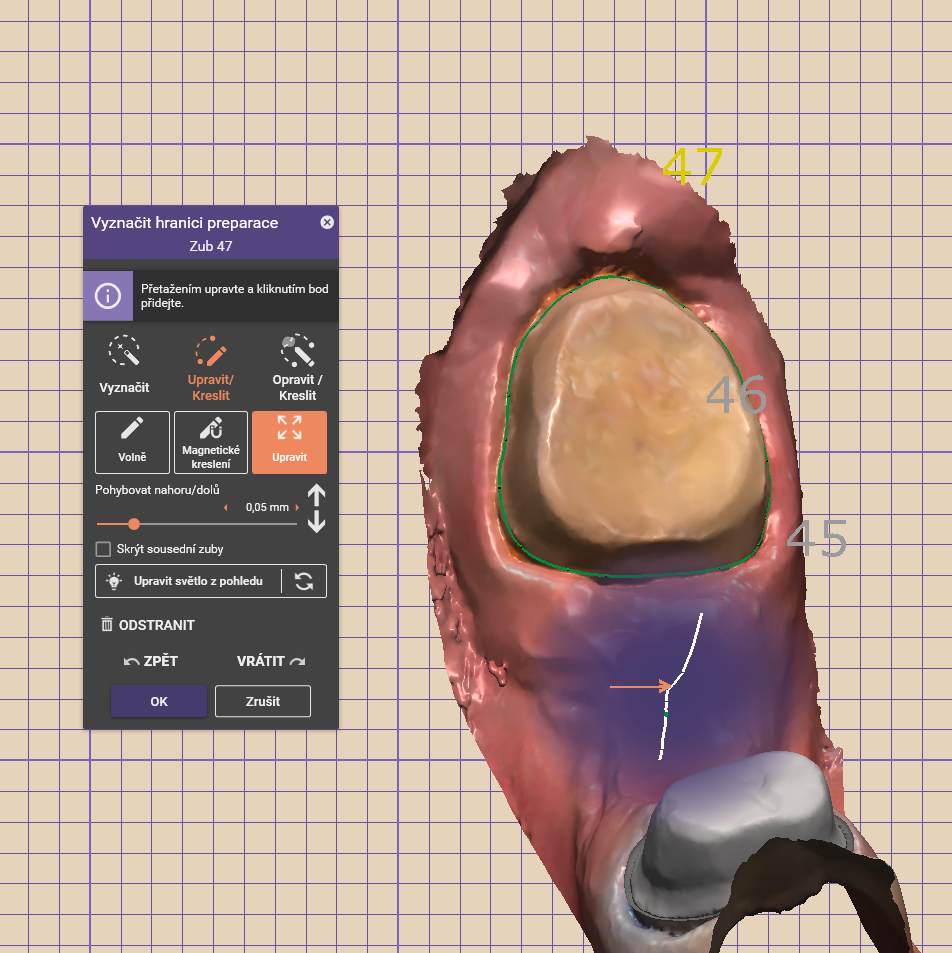Screen dimensions: 952x953
Task: Choose the Opravit / Kreslit mode
Action: [298, 366]
